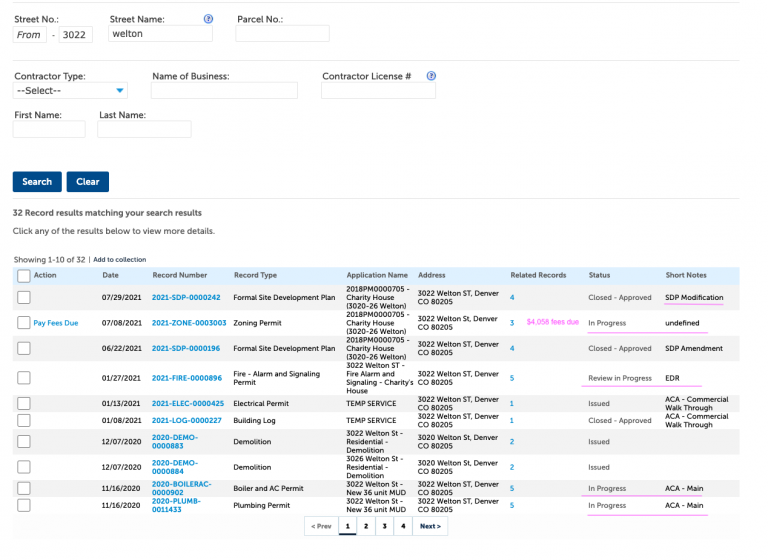This screenshot has height=560, width=768.
Task: Sort by the Short Notes column header
Action: coord(686,275)
